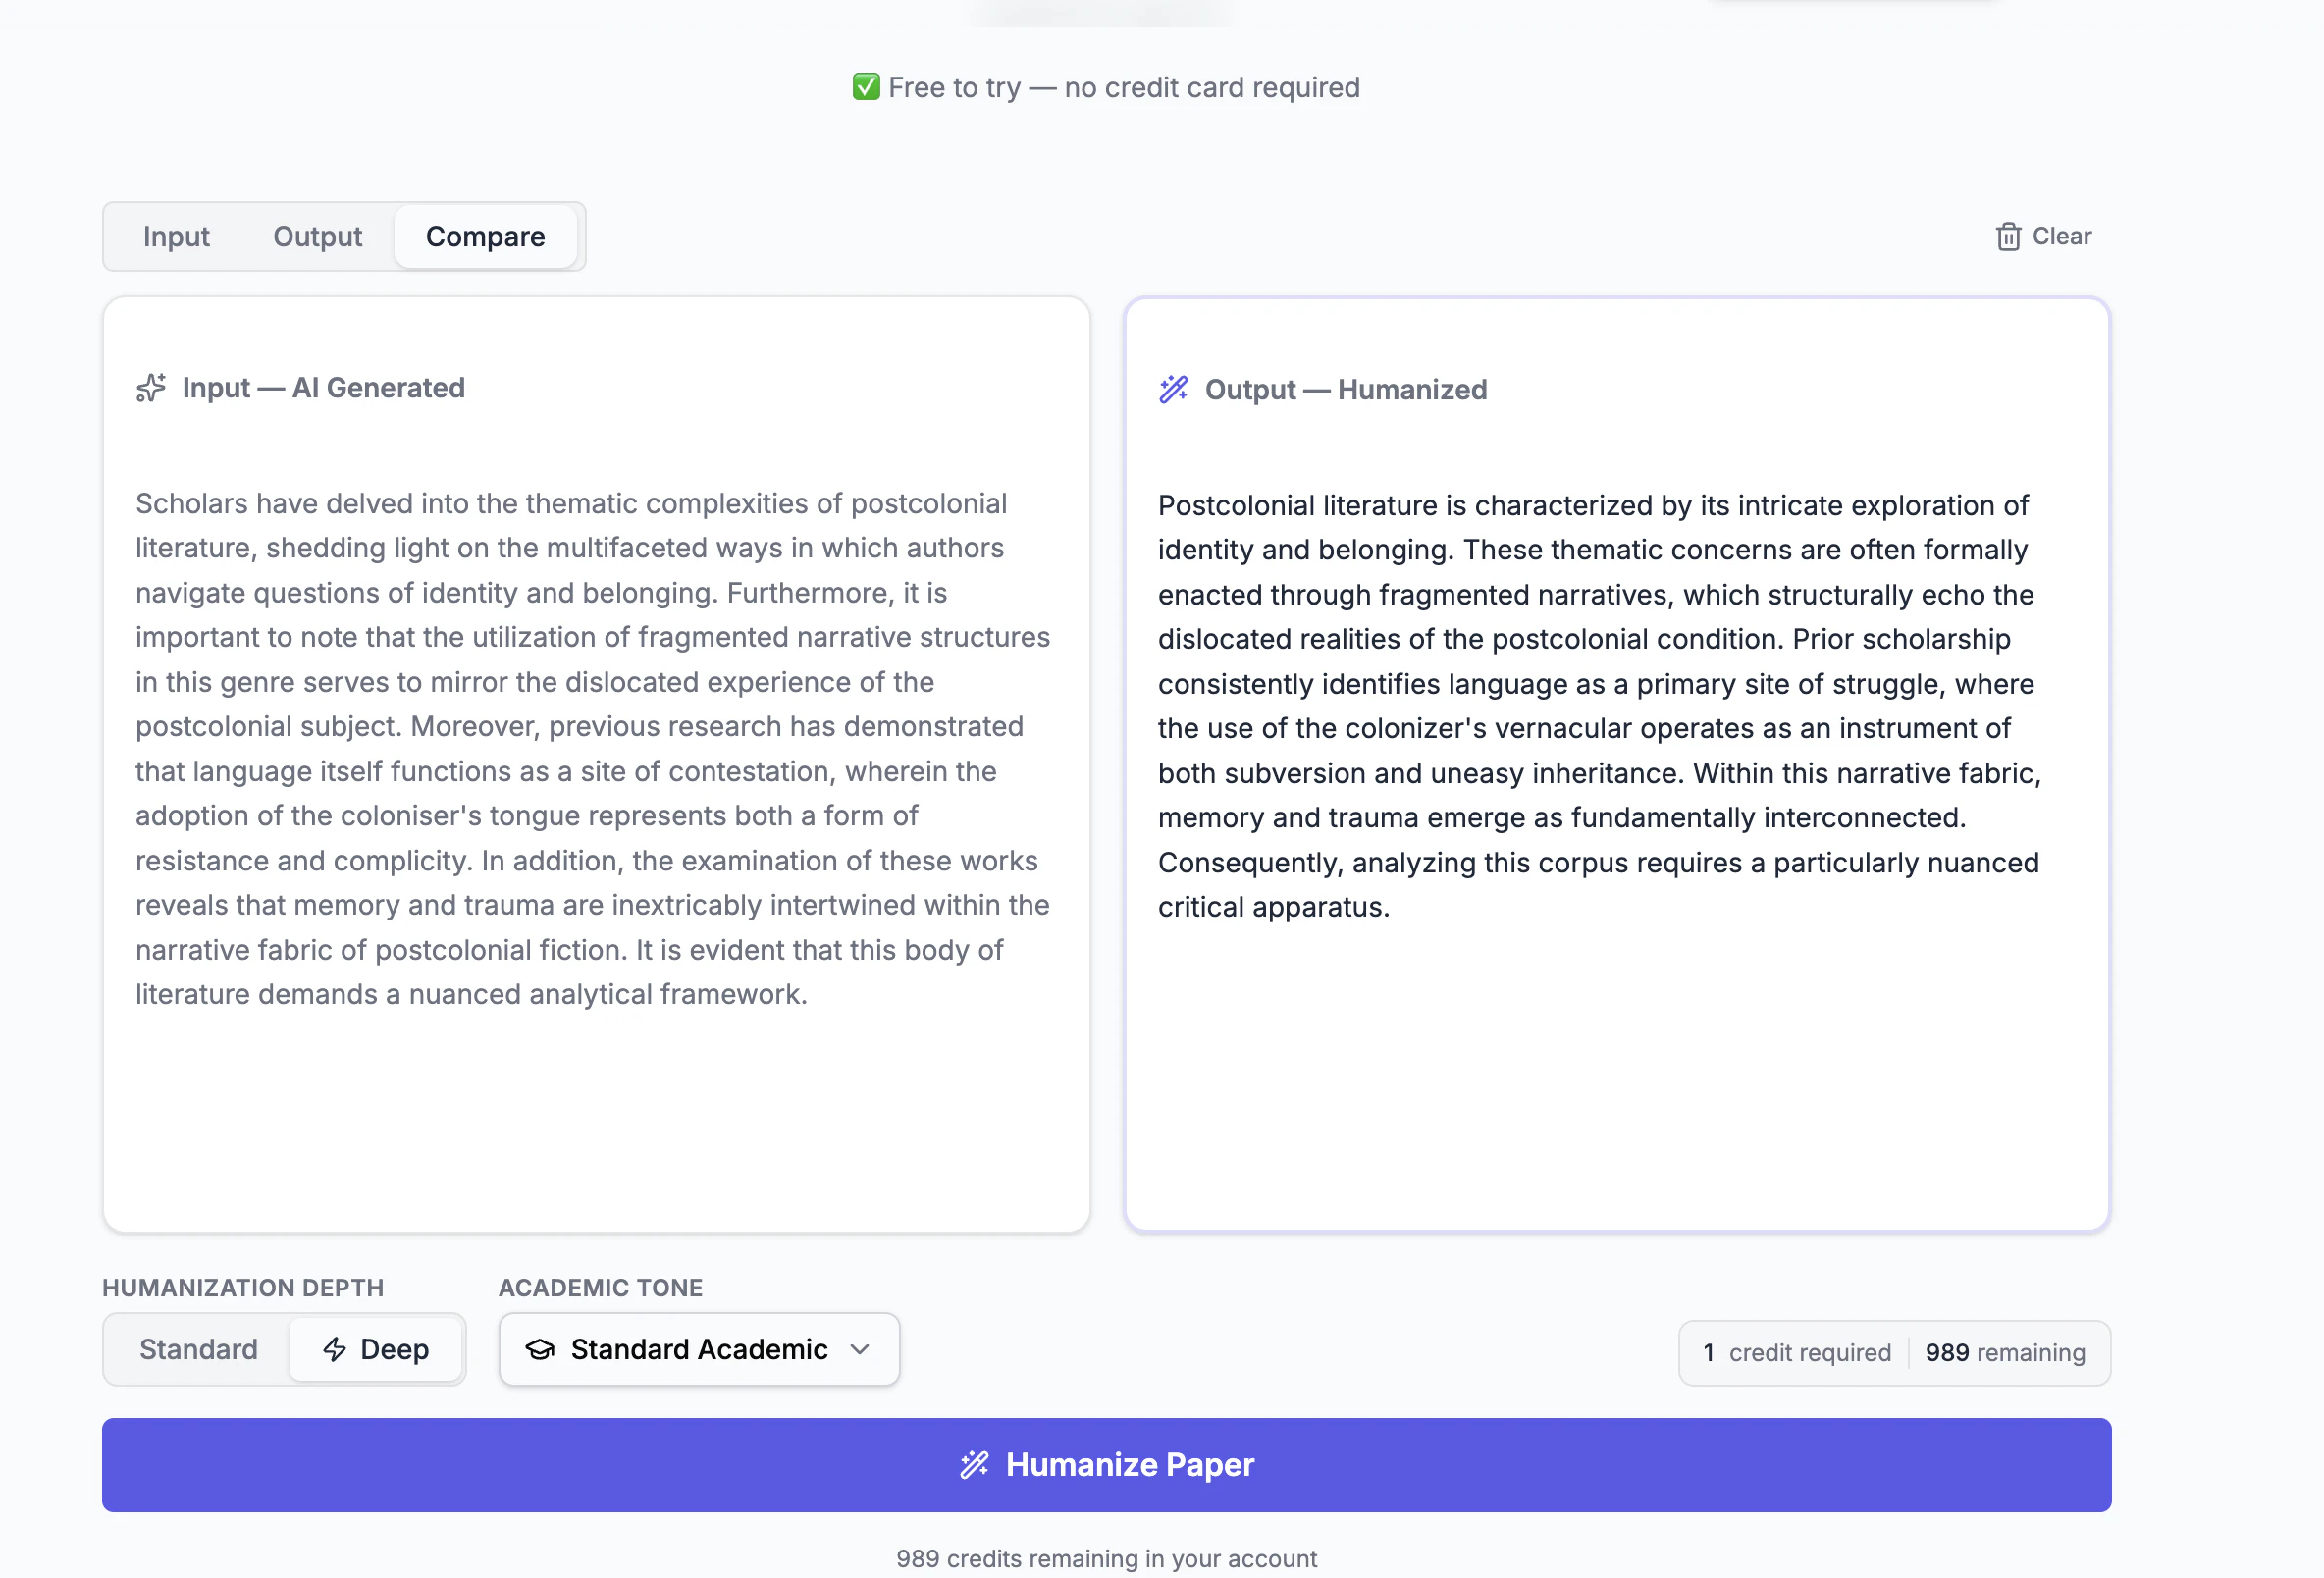This screenshot has height=1578, width=2324.
Task: Expand the Academic Tone chevron arrow
Action: [860, 1349]
